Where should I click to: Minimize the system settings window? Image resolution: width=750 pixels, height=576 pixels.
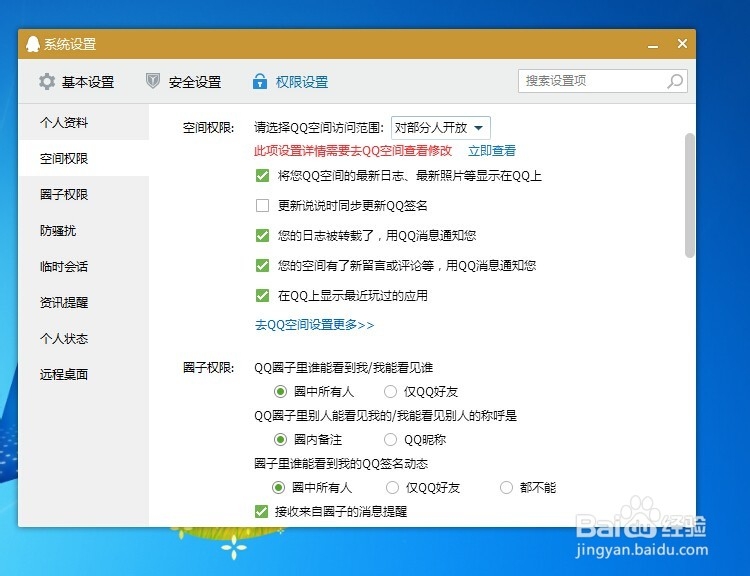(653, 46)
